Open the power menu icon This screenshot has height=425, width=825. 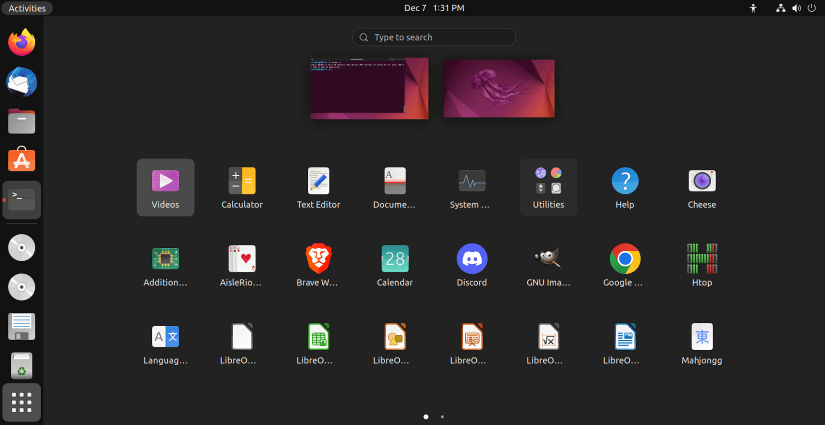tap(811, 8)
